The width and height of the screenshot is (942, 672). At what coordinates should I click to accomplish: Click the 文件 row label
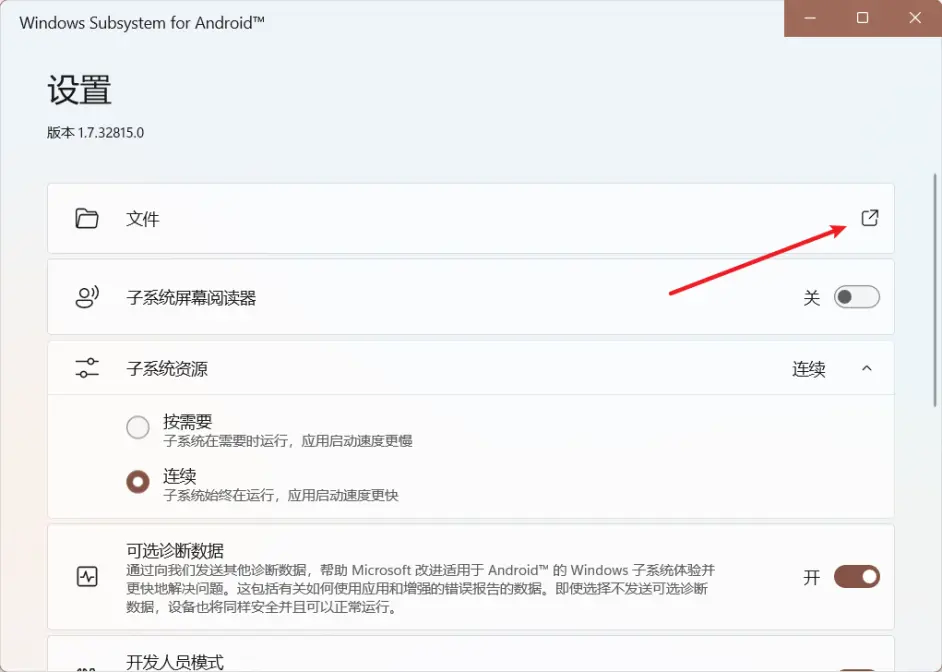tap(143, 219)
